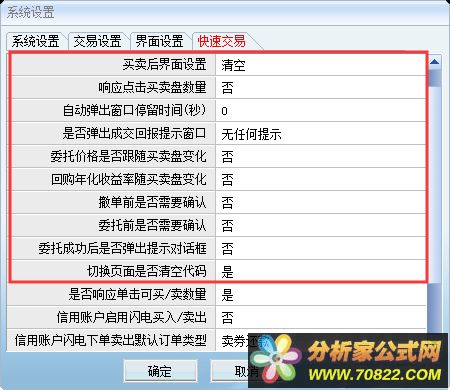The height and width of the screenshot is (390, 450).
Task: Select the 撤单前是否需要确认 label
Action: 152,203
